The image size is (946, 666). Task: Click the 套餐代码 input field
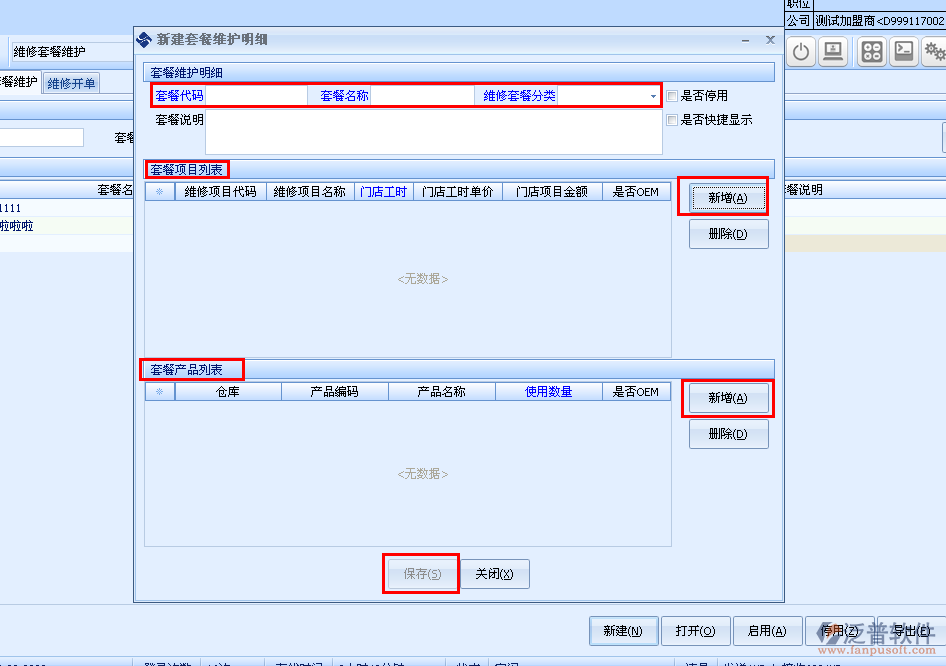[256, 96]
